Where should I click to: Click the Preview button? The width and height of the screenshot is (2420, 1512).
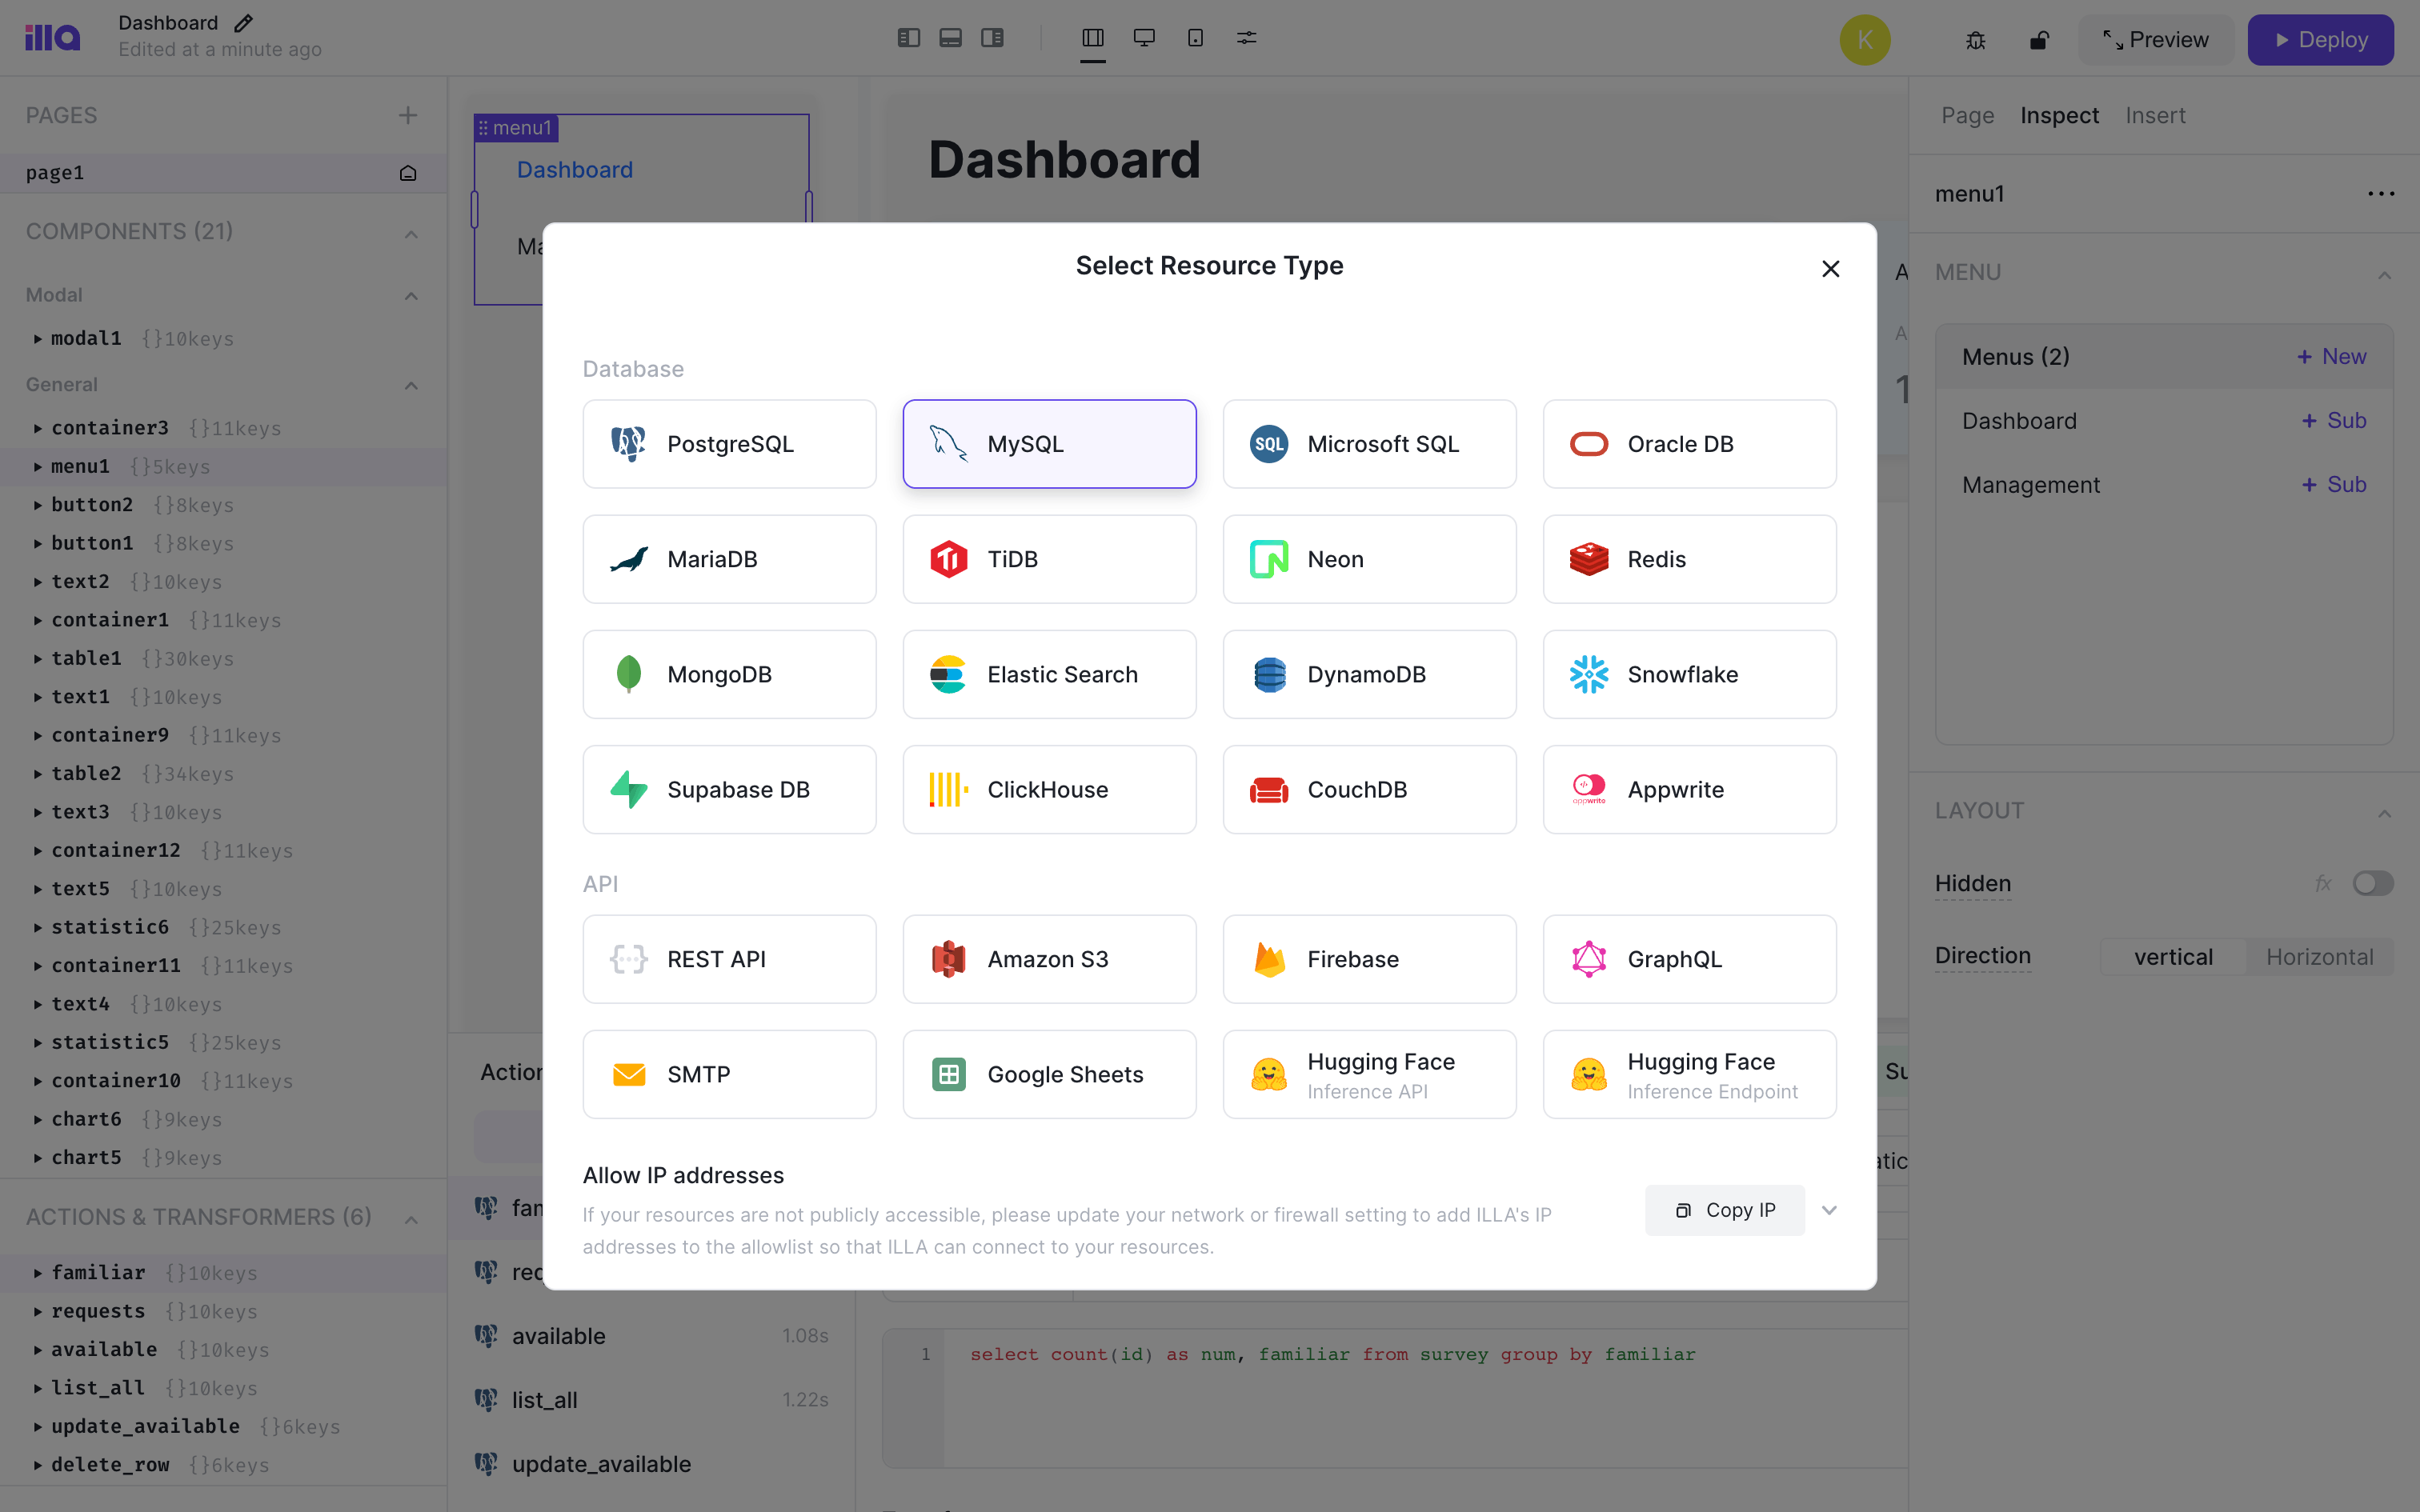2155,40
